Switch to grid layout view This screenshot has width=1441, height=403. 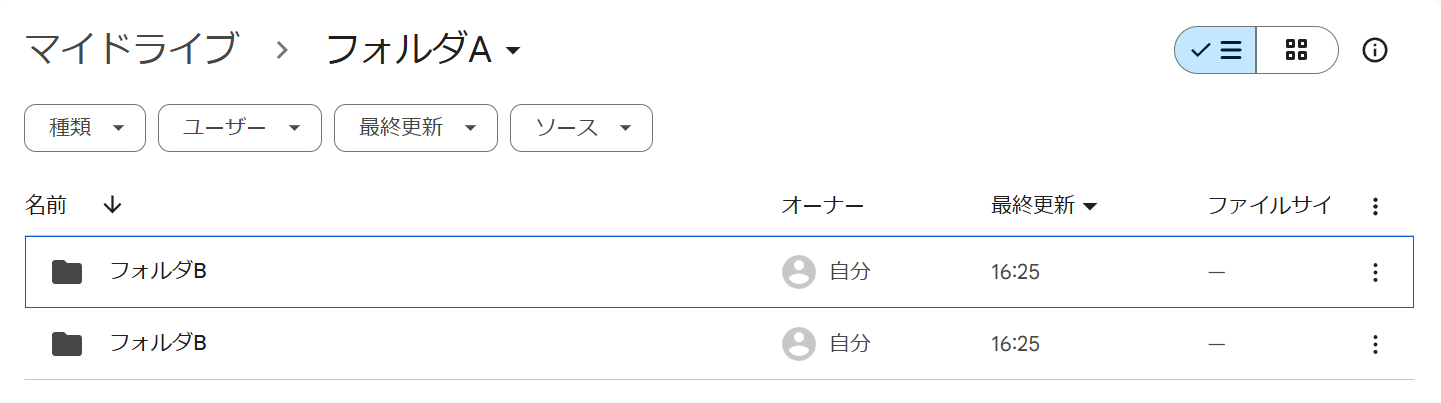click(x=1297, y=50)
